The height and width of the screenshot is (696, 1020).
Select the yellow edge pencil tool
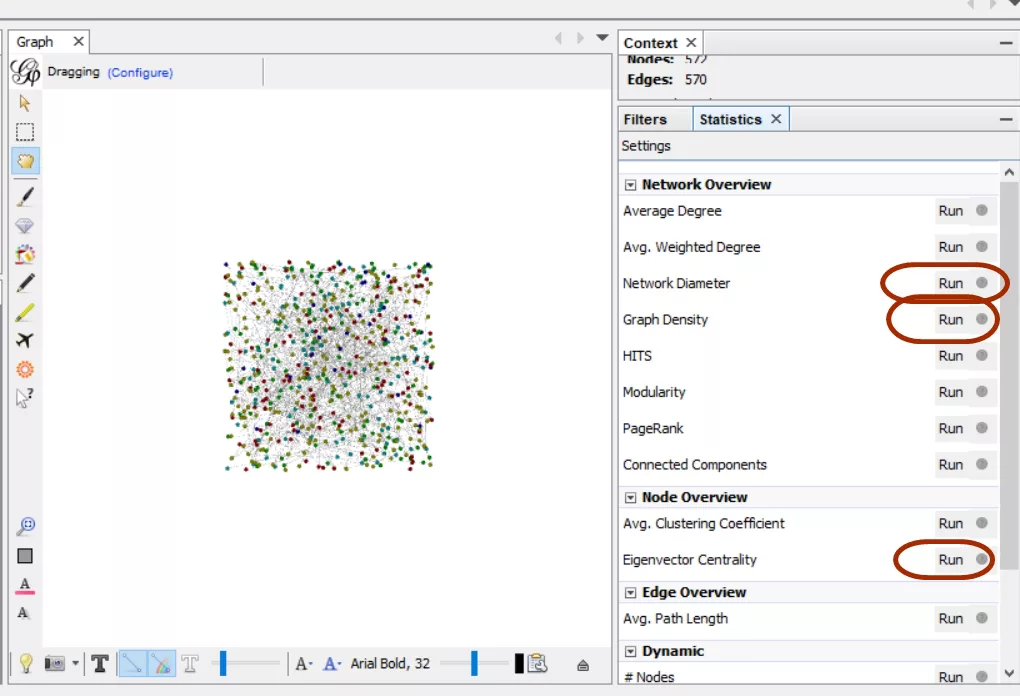25,312
